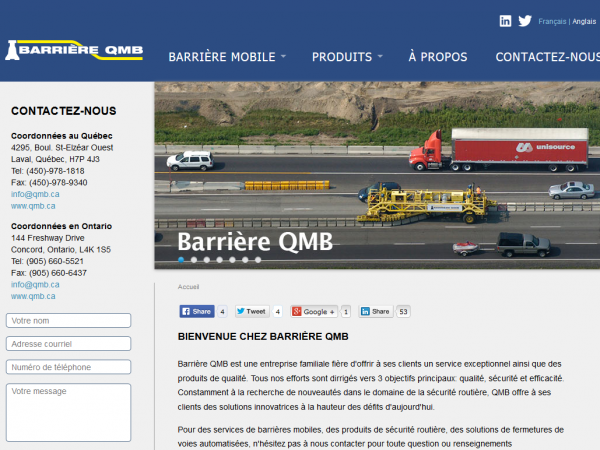Click the Barrière QMB slide caption
This screenshot has width=600, height=450.
click(x=255, y=242)
